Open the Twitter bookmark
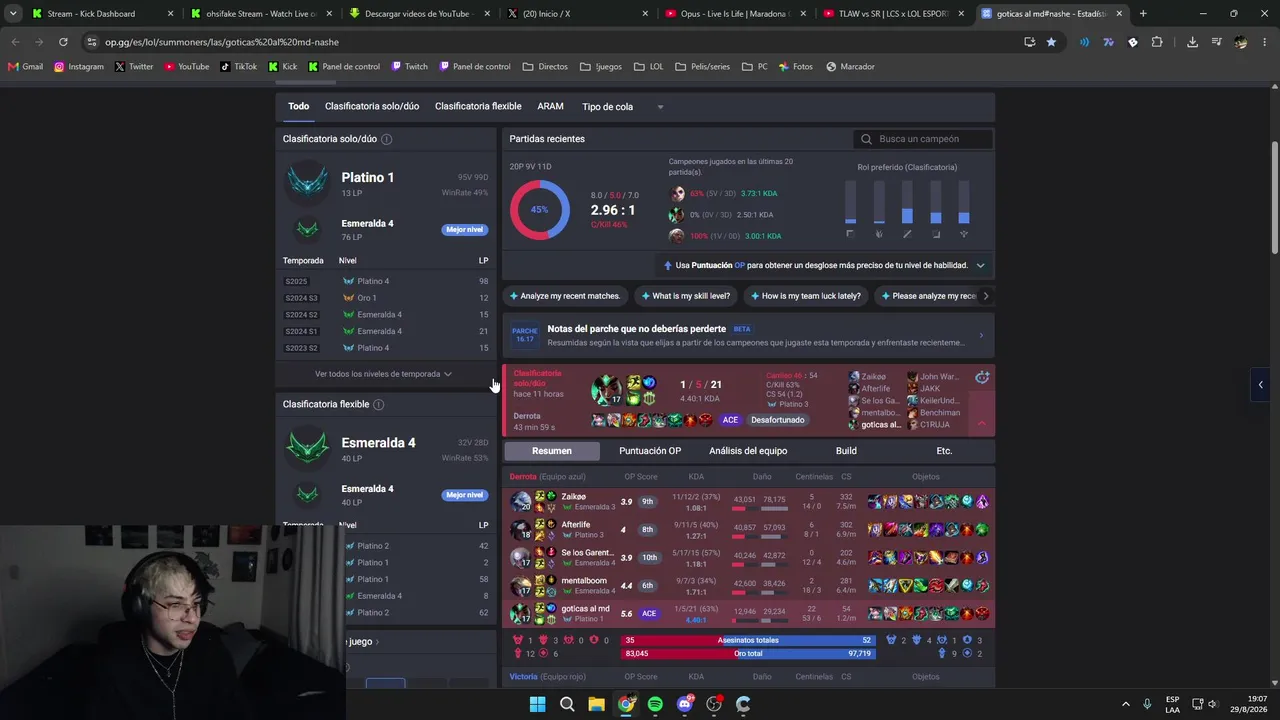 tap(134, 67)
